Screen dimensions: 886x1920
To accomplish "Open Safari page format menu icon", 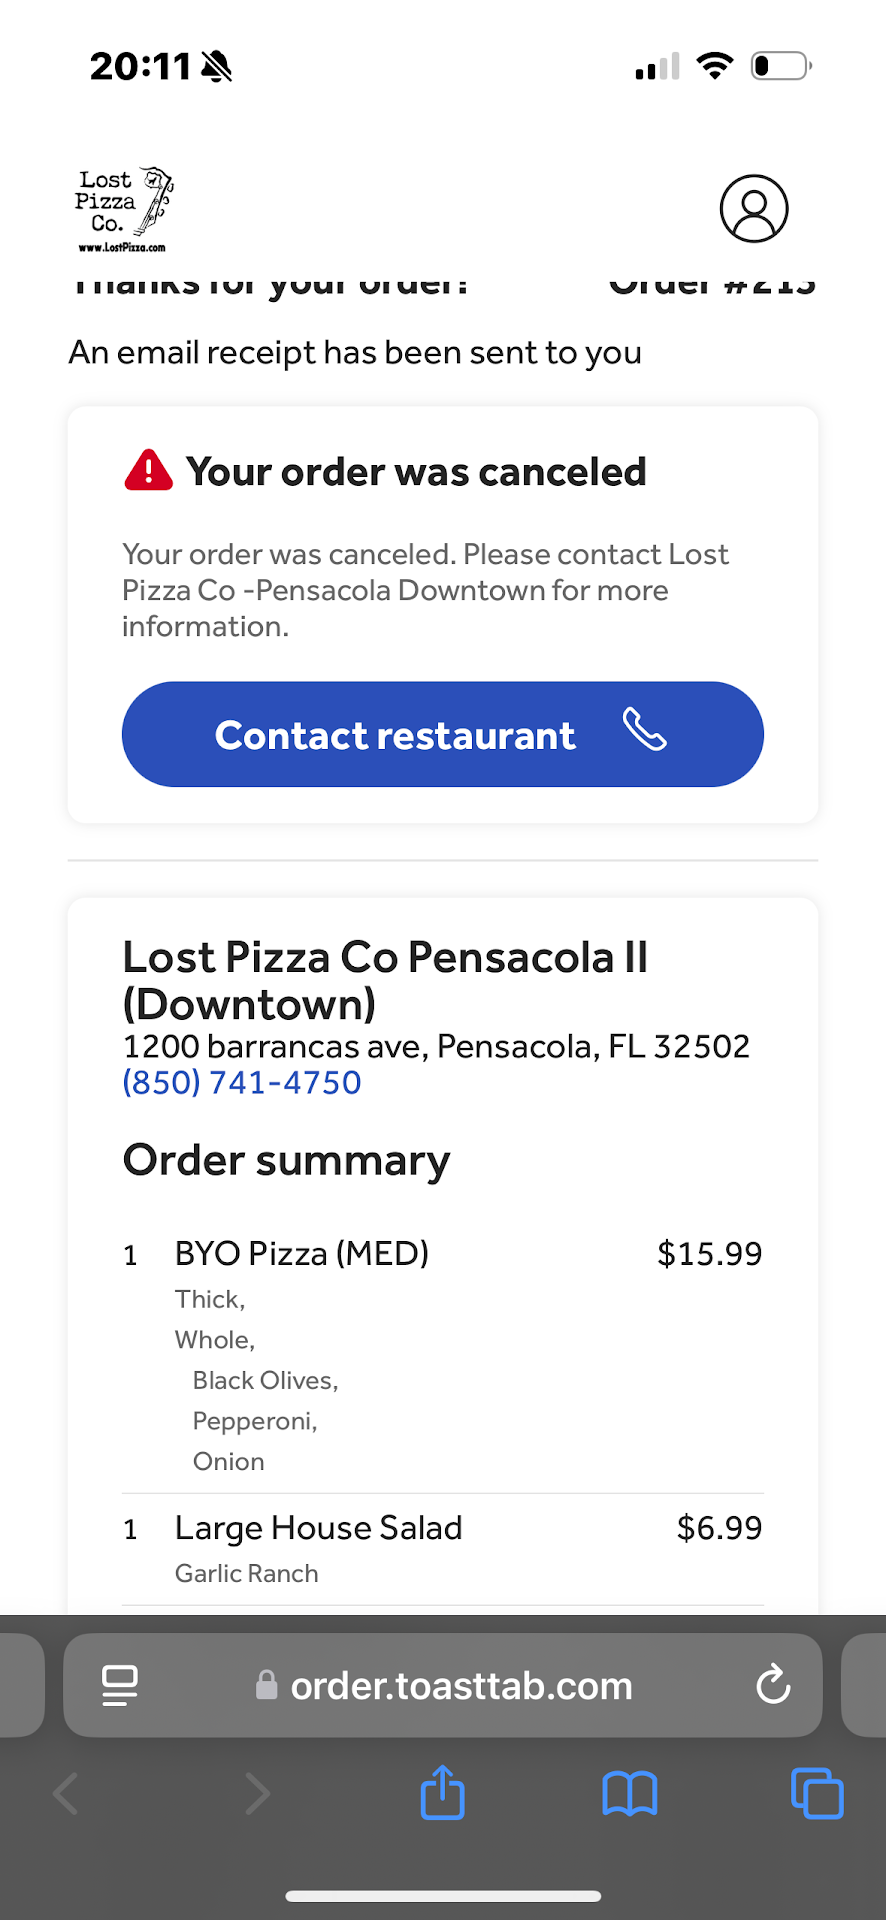I will [120, 1685].
